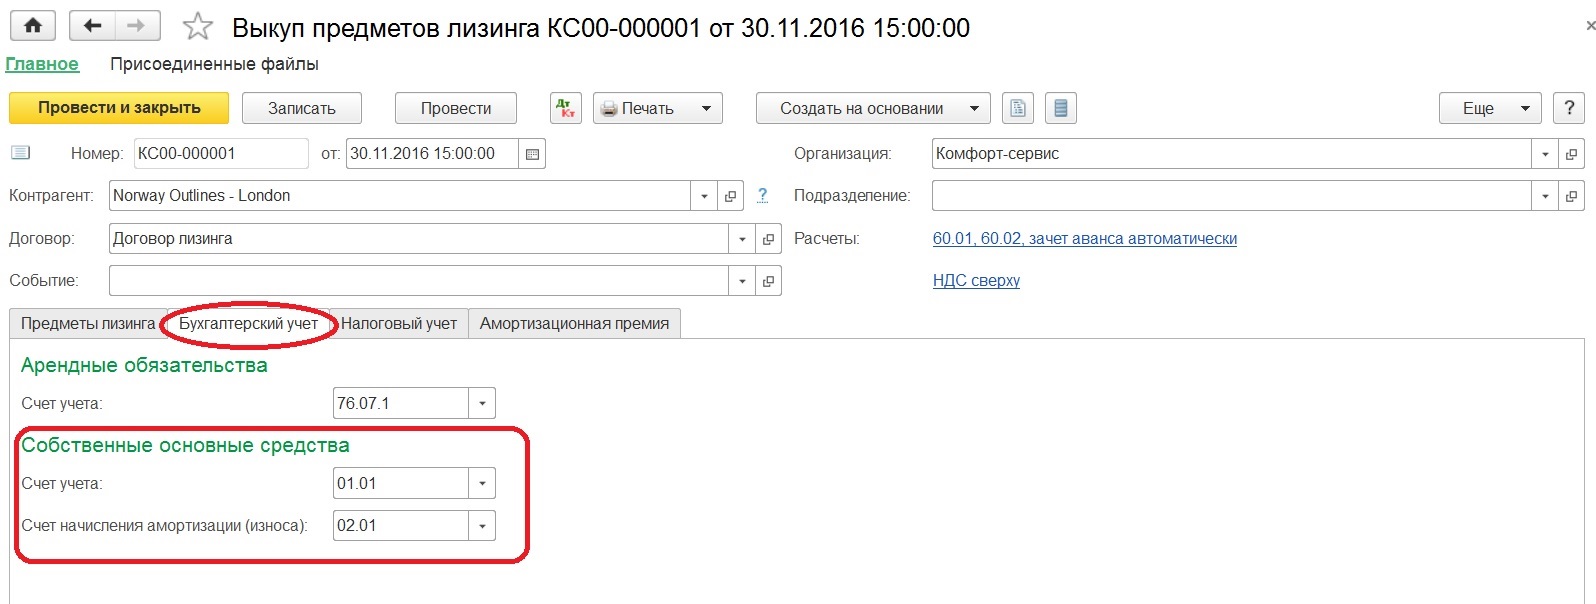Image resolution: width=1596 pixels, height=604 pixels.
Task: Add document to favorites with star
Action: tap(198, 26)
